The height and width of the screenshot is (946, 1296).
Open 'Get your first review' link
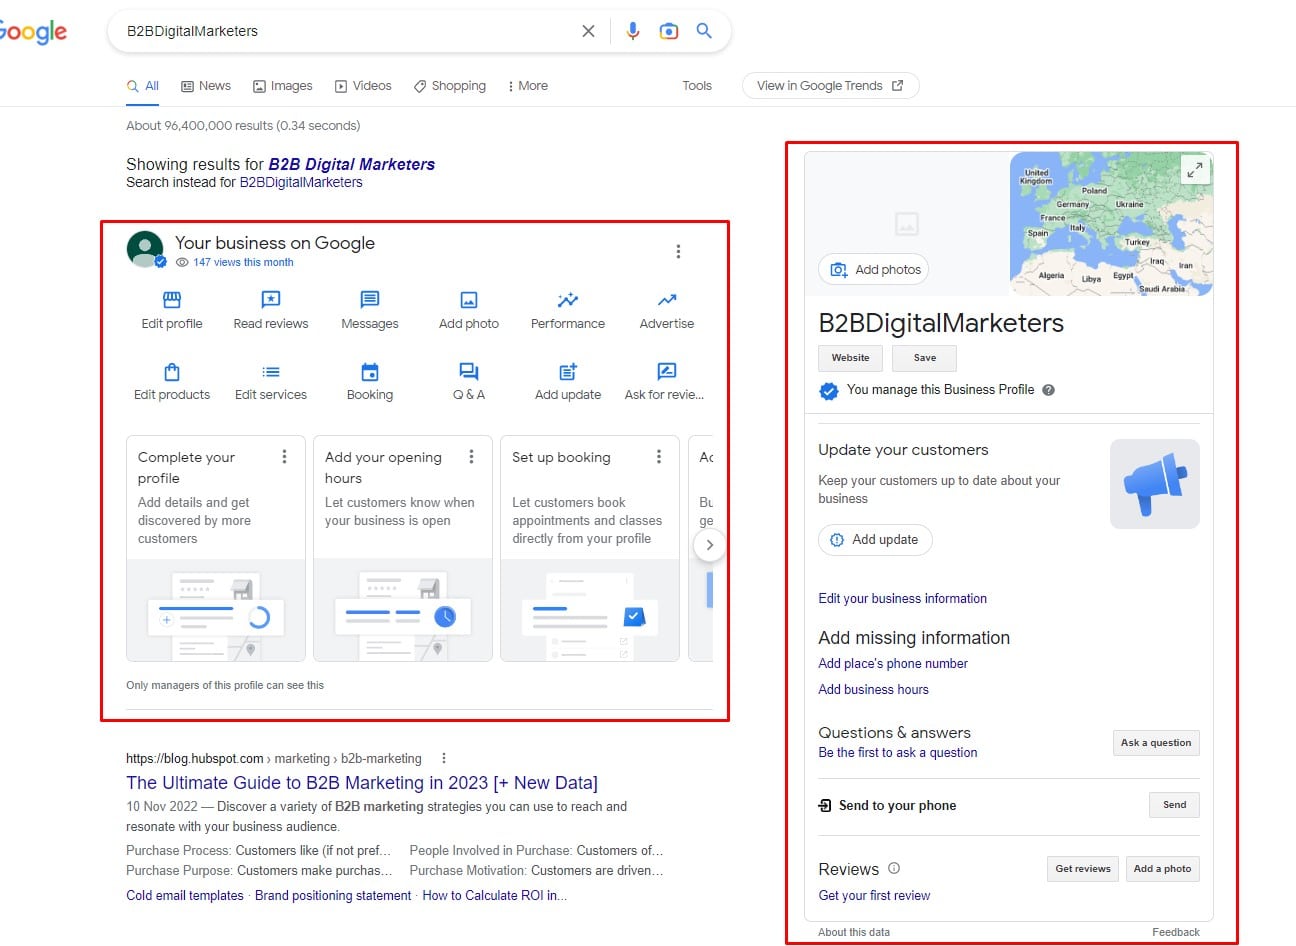coord(874,896)
